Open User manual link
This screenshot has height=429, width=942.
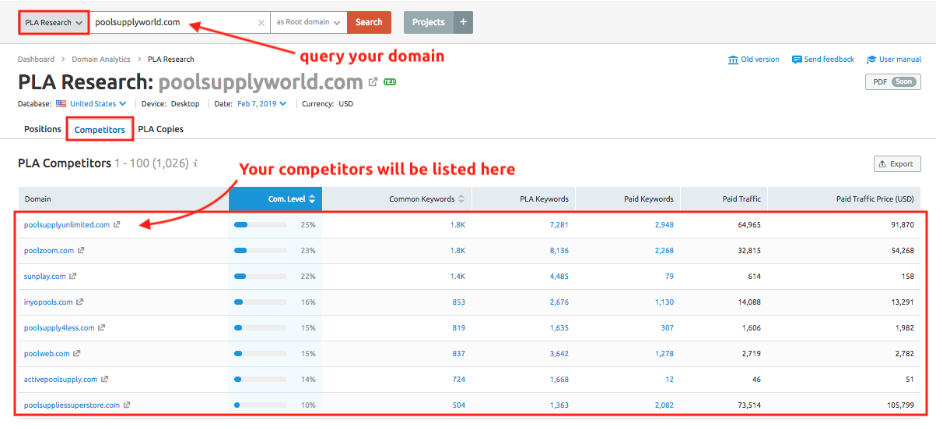tap(900, 59)
